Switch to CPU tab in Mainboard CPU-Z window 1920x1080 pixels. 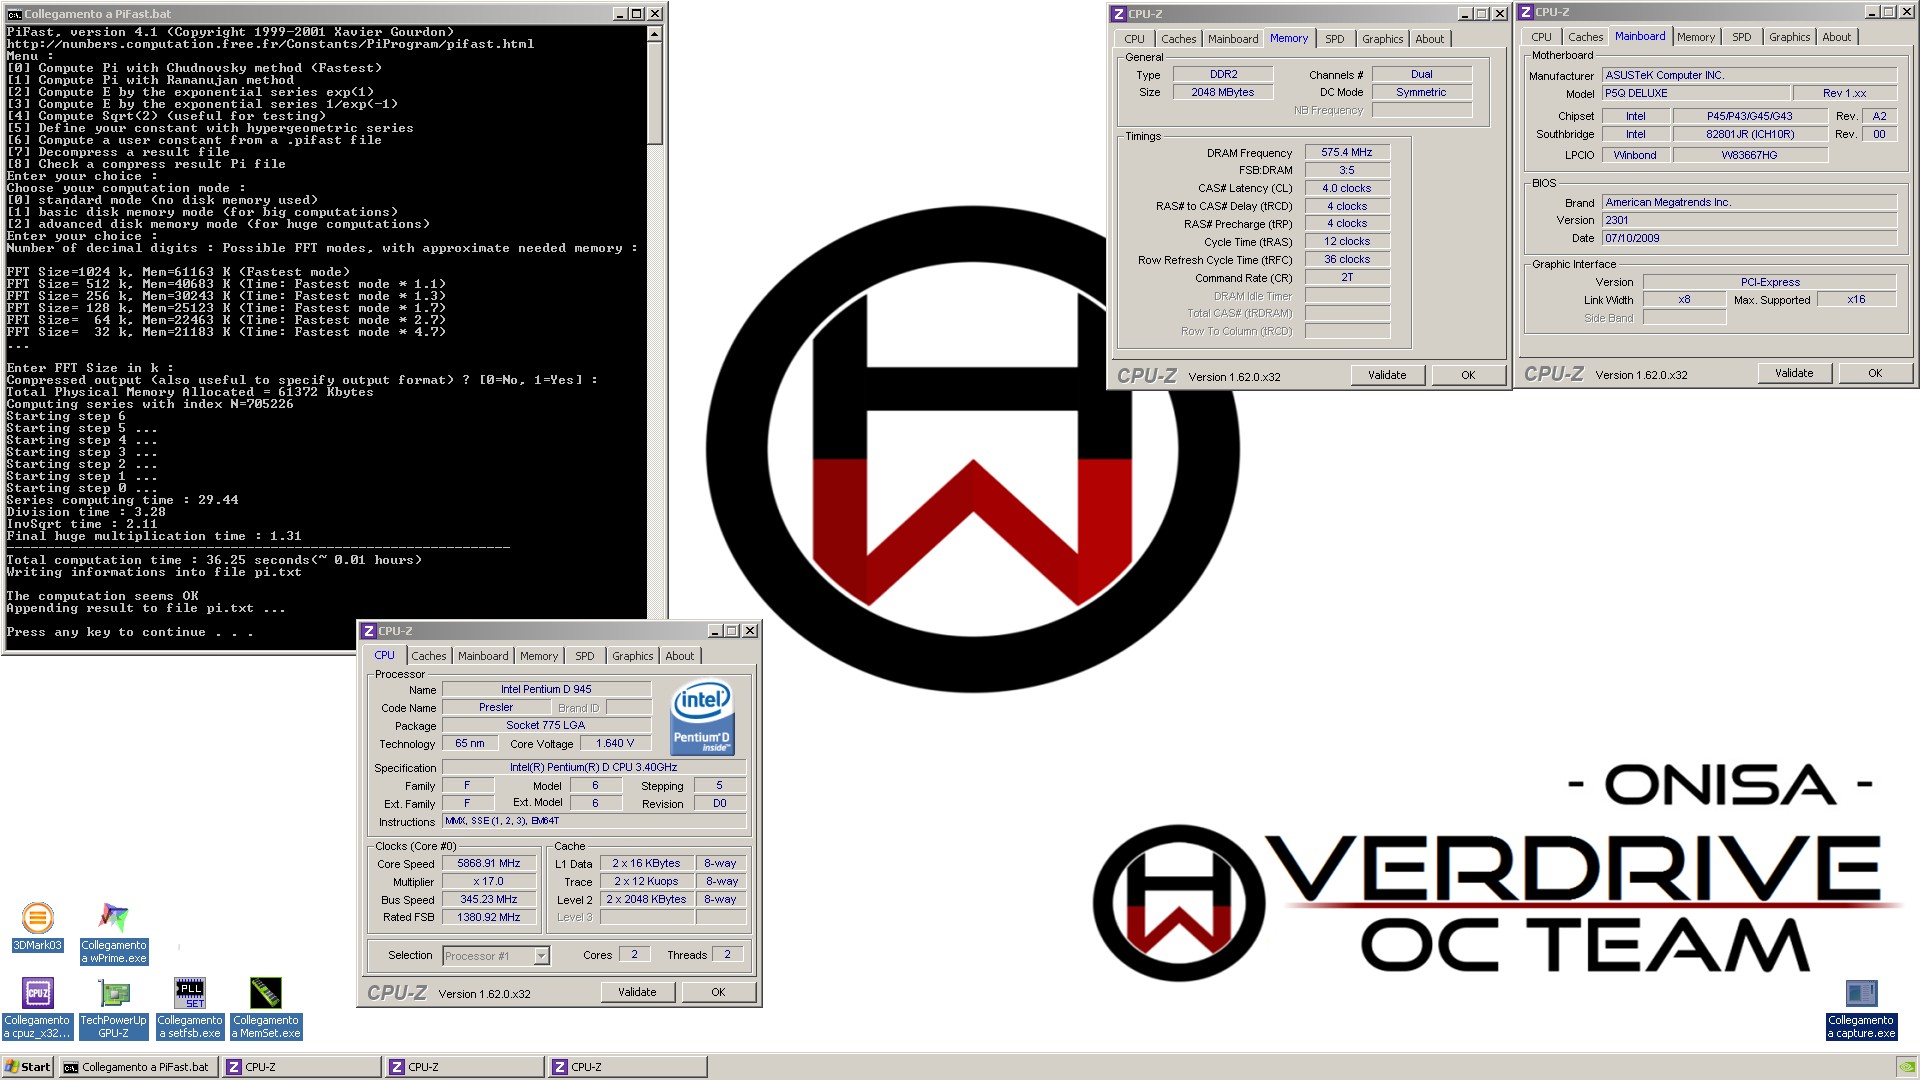coord(1542,37)
